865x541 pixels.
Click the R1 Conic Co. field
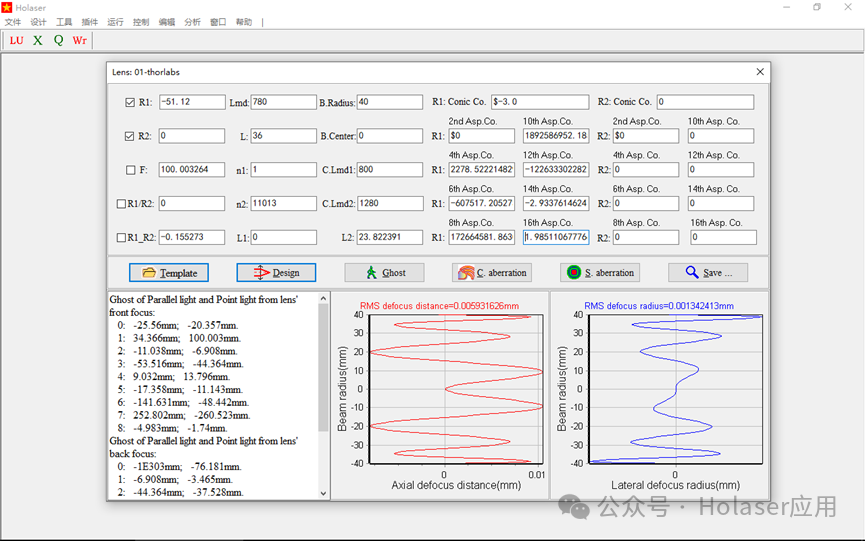coord(540,102)
